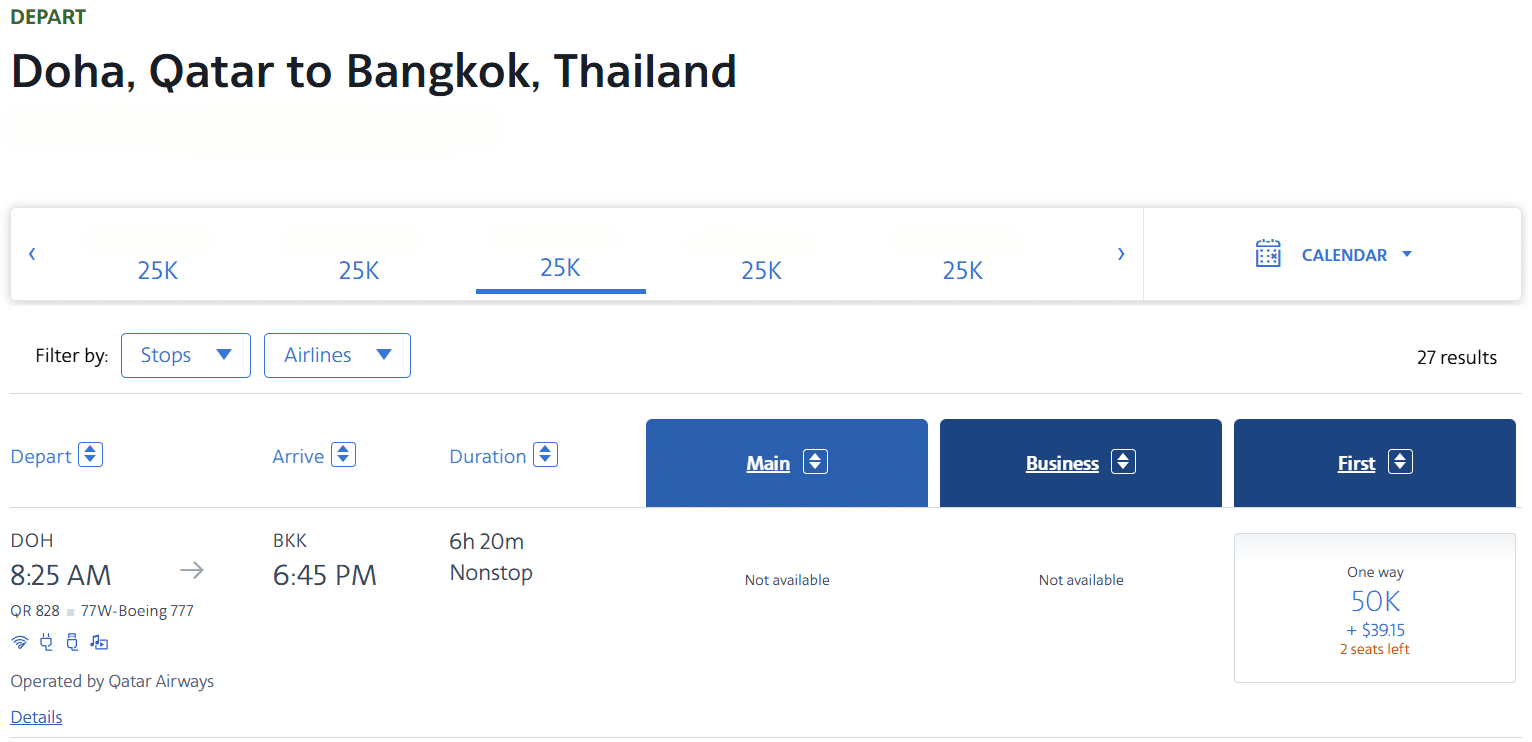This screenshot has width=1532, height=742.
Task: Toggle the Depart column sort control
Action: coord(90,454)
